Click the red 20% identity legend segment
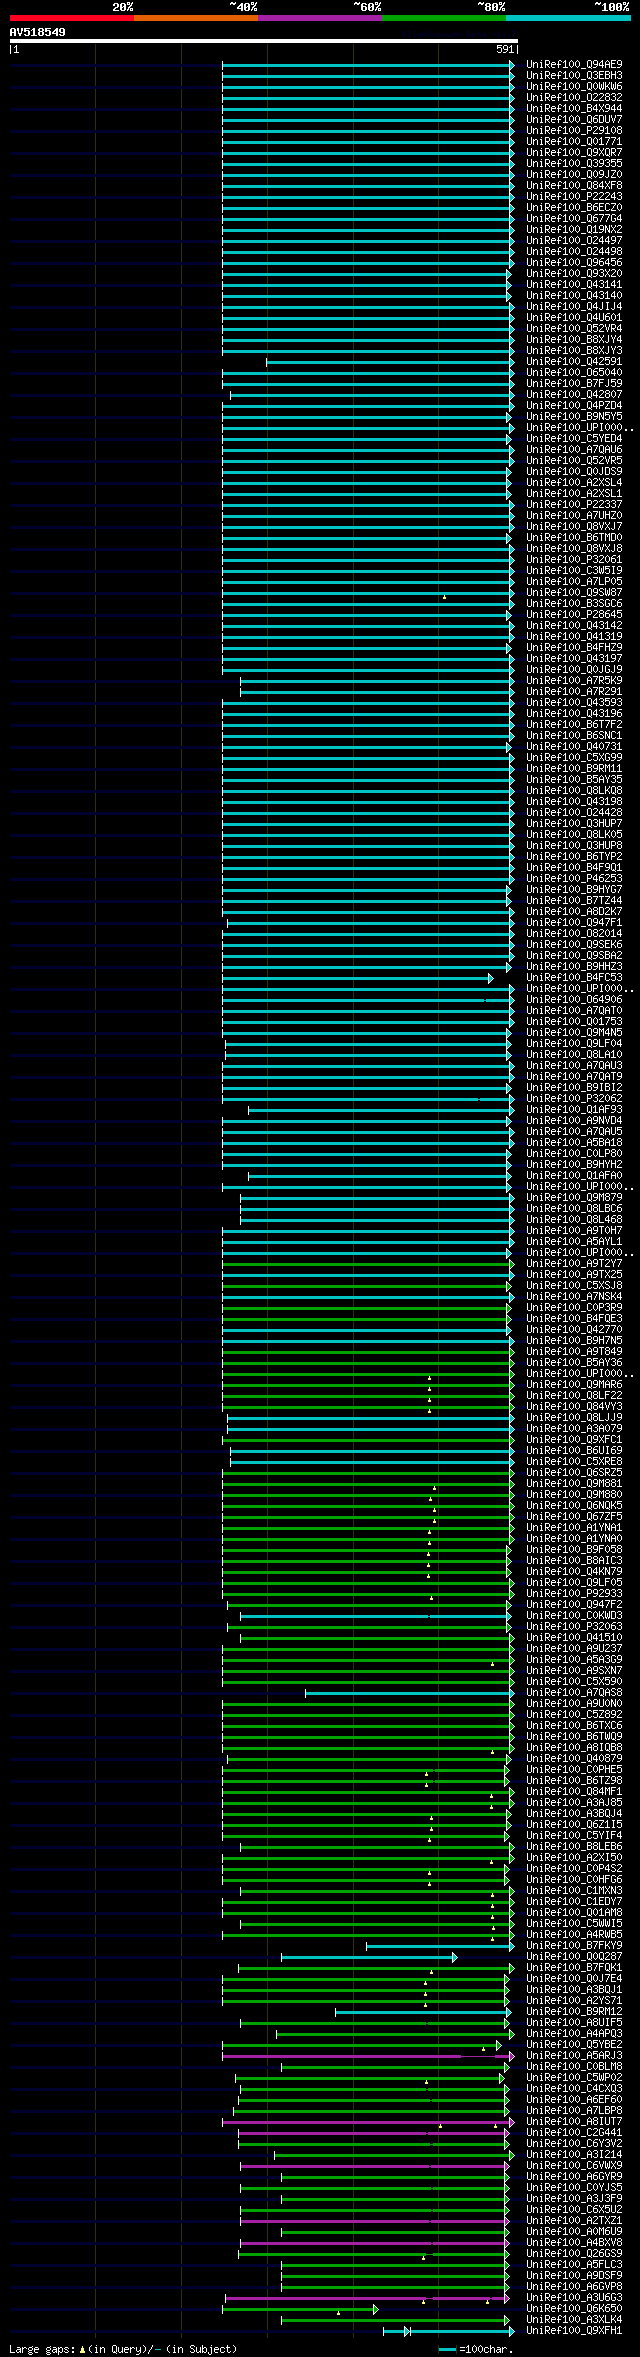 pos(72,18)
